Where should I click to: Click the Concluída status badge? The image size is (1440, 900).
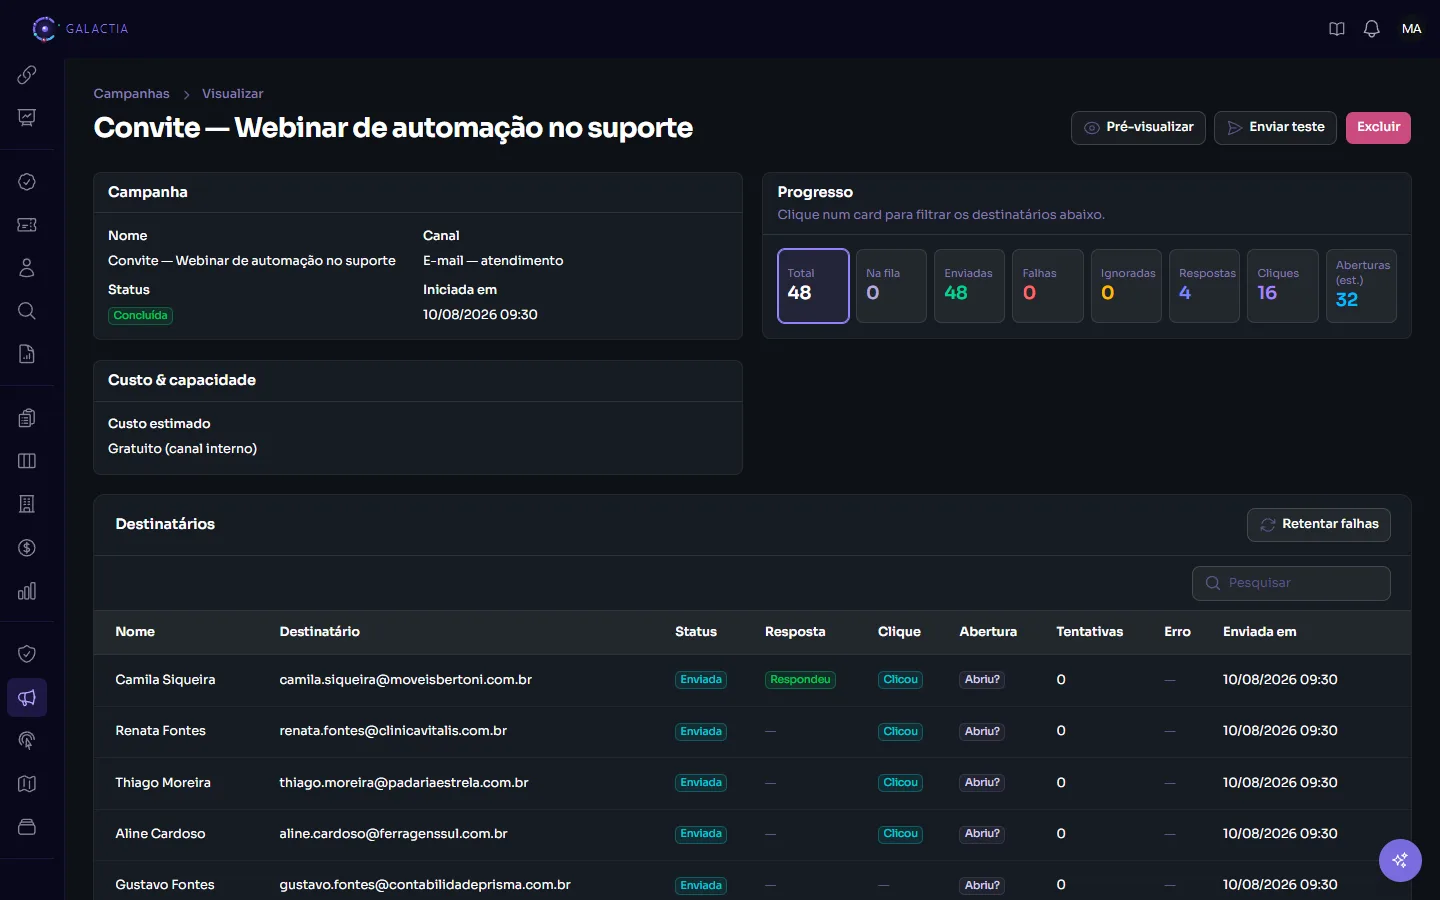tap(140, 316)
